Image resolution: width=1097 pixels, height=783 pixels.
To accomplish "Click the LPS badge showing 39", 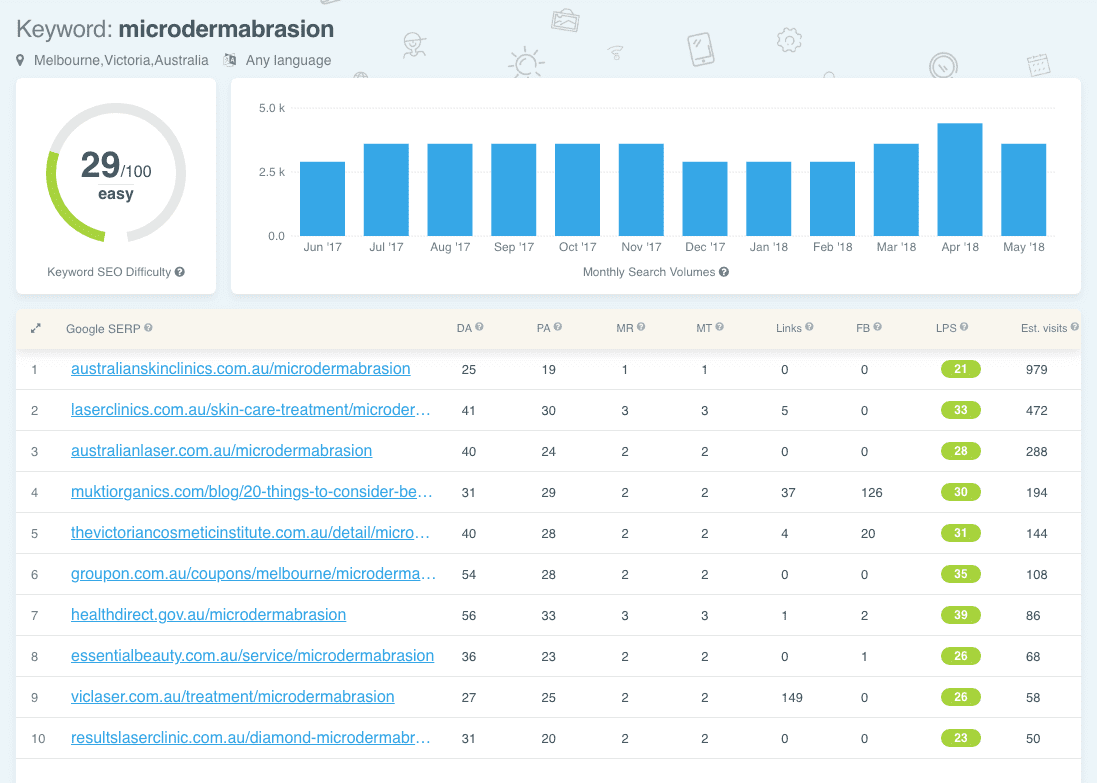I will 961,615.
